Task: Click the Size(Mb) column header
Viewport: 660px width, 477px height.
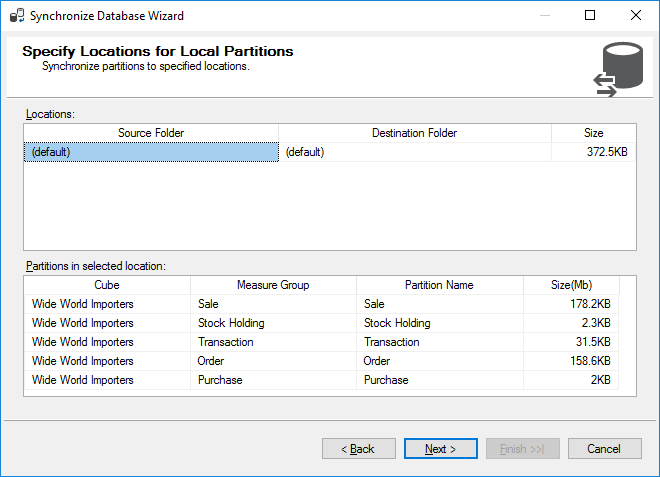Action: coord(570,285)
